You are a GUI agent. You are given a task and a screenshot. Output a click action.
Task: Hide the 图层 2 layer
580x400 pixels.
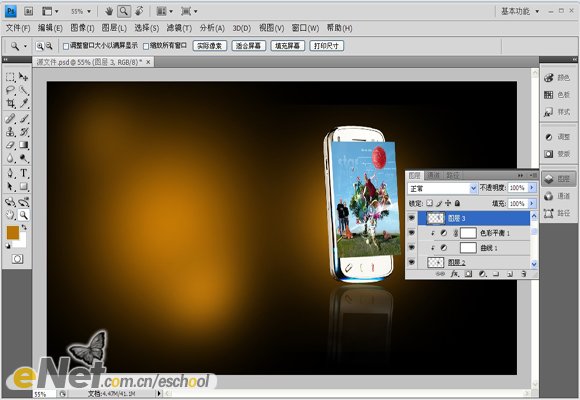click(x=411, y=262)
